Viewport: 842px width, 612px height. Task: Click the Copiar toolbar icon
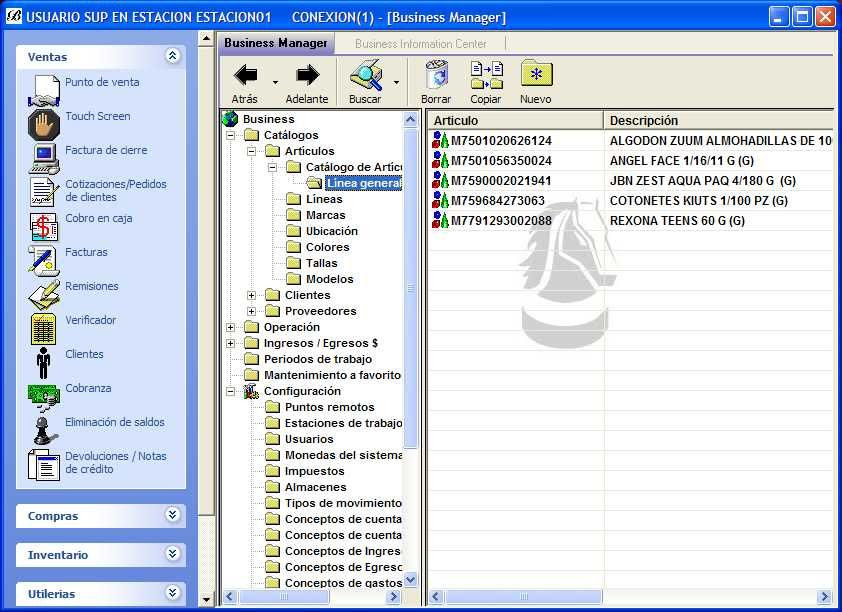pos(487,75)
